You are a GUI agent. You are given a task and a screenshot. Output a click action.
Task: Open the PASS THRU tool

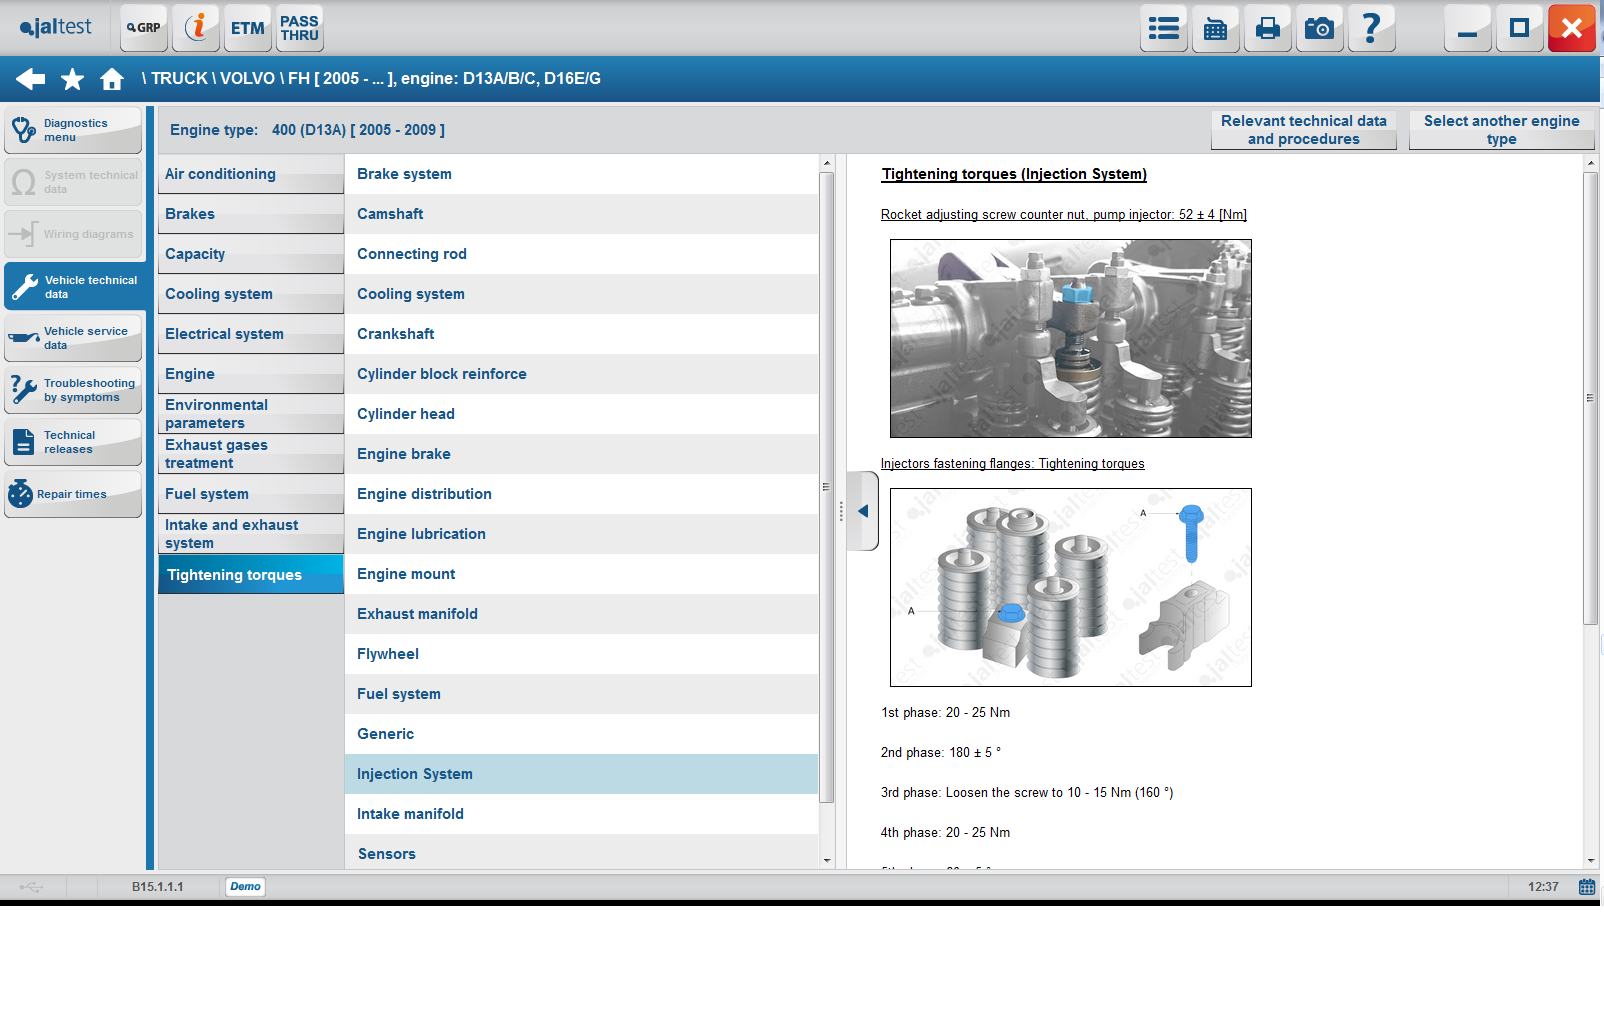(x=299, y=28)
